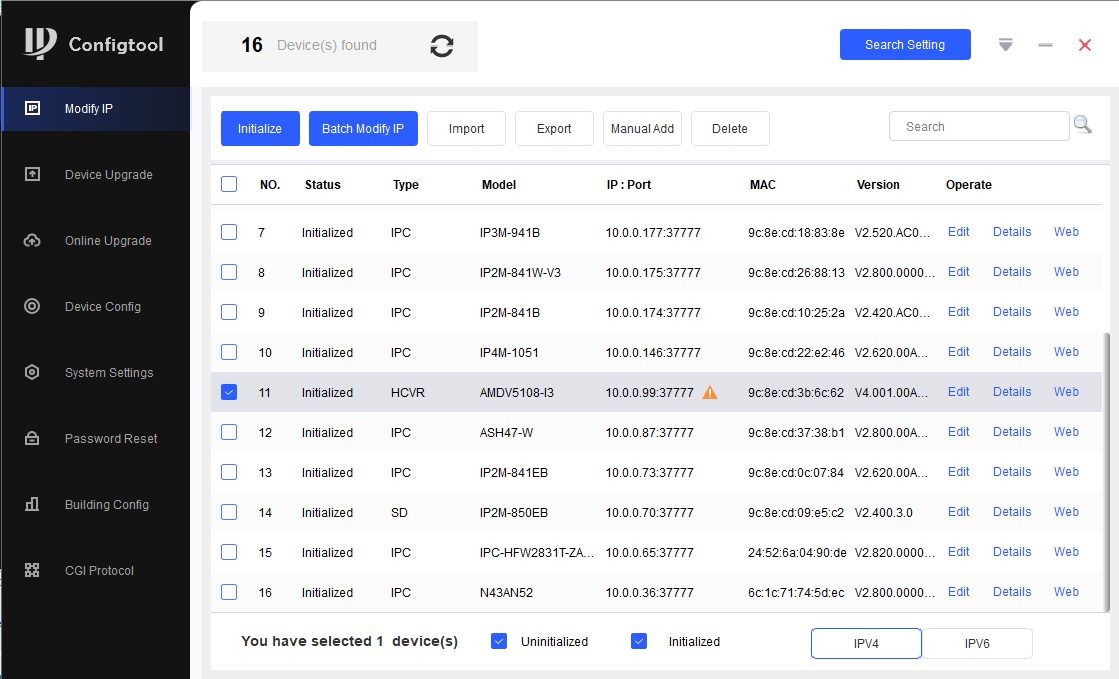Click version V2.400.3.0

883,513
